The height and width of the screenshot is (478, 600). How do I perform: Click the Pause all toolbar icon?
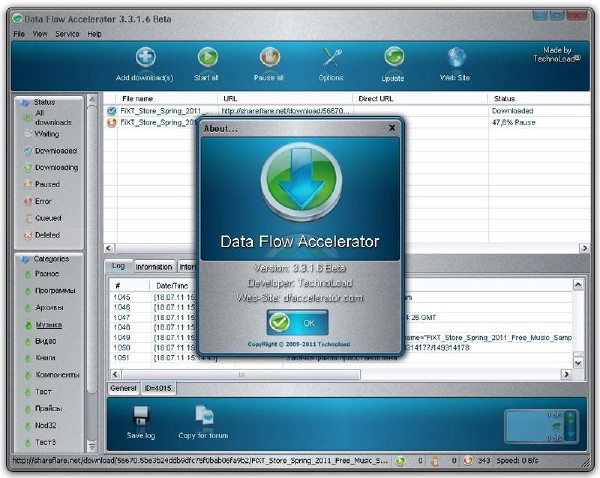[x=269, y=58]
